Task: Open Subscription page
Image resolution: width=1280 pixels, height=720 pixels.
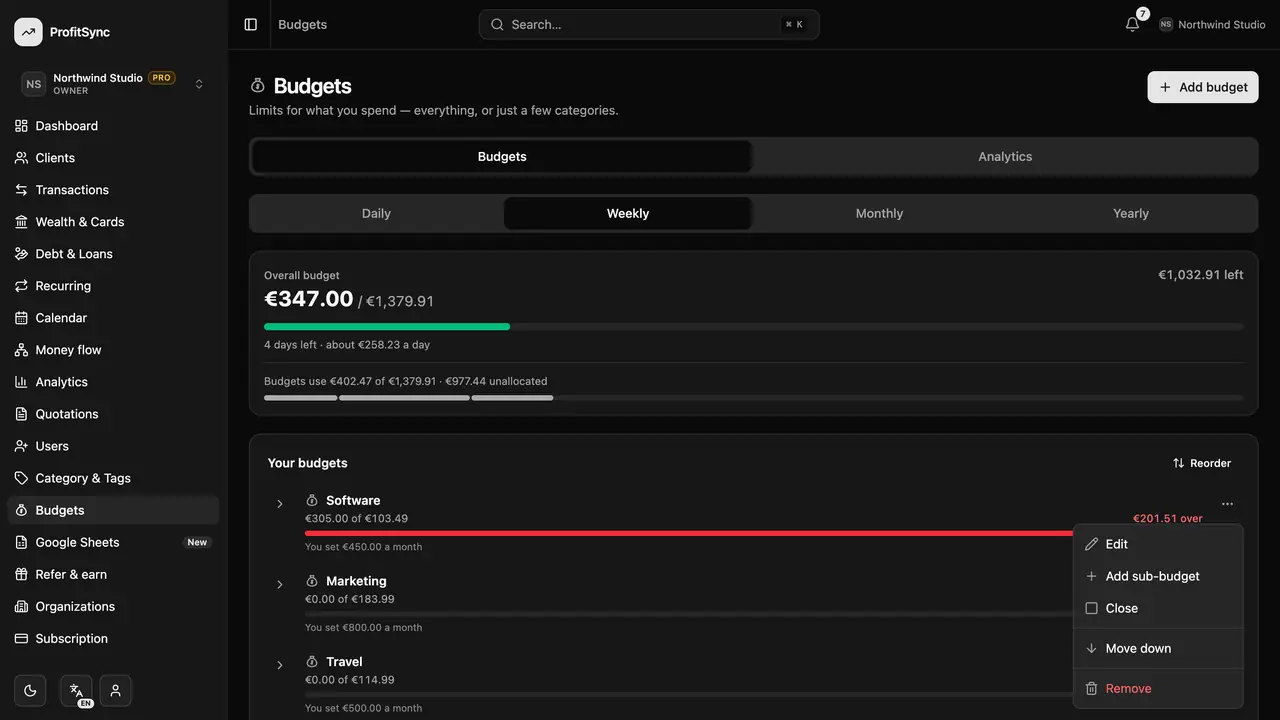Action: pyautogui.click(x=113, y=638)
